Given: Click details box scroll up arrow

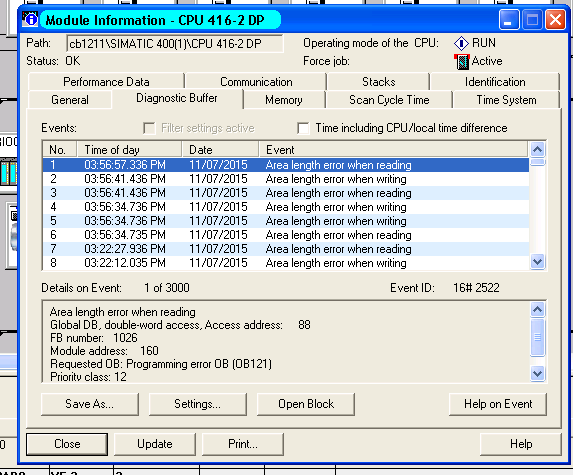Looking at the screenshot, I should coord(538,310).
